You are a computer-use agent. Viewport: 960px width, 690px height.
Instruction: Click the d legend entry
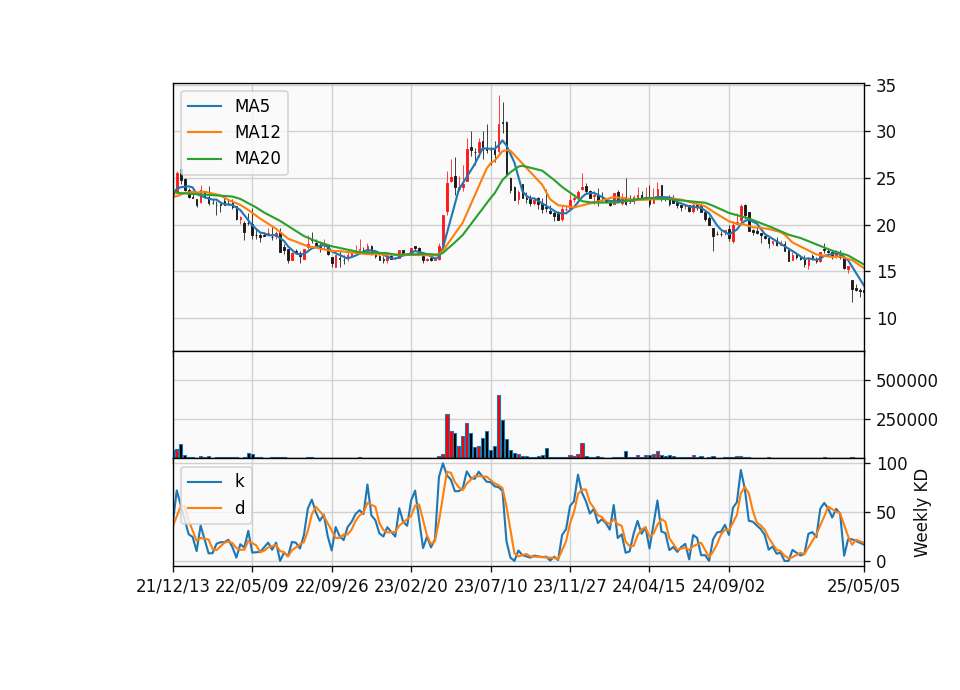click(239, 508)
